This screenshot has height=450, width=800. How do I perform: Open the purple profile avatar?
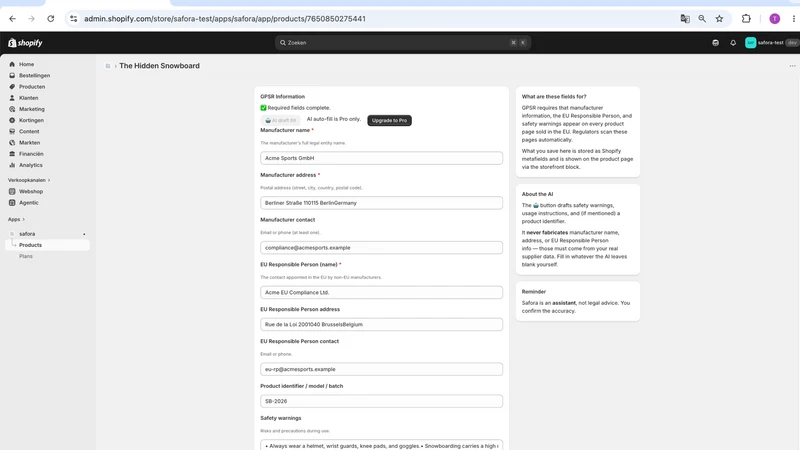pyautogui.click(x=774, y=19)
